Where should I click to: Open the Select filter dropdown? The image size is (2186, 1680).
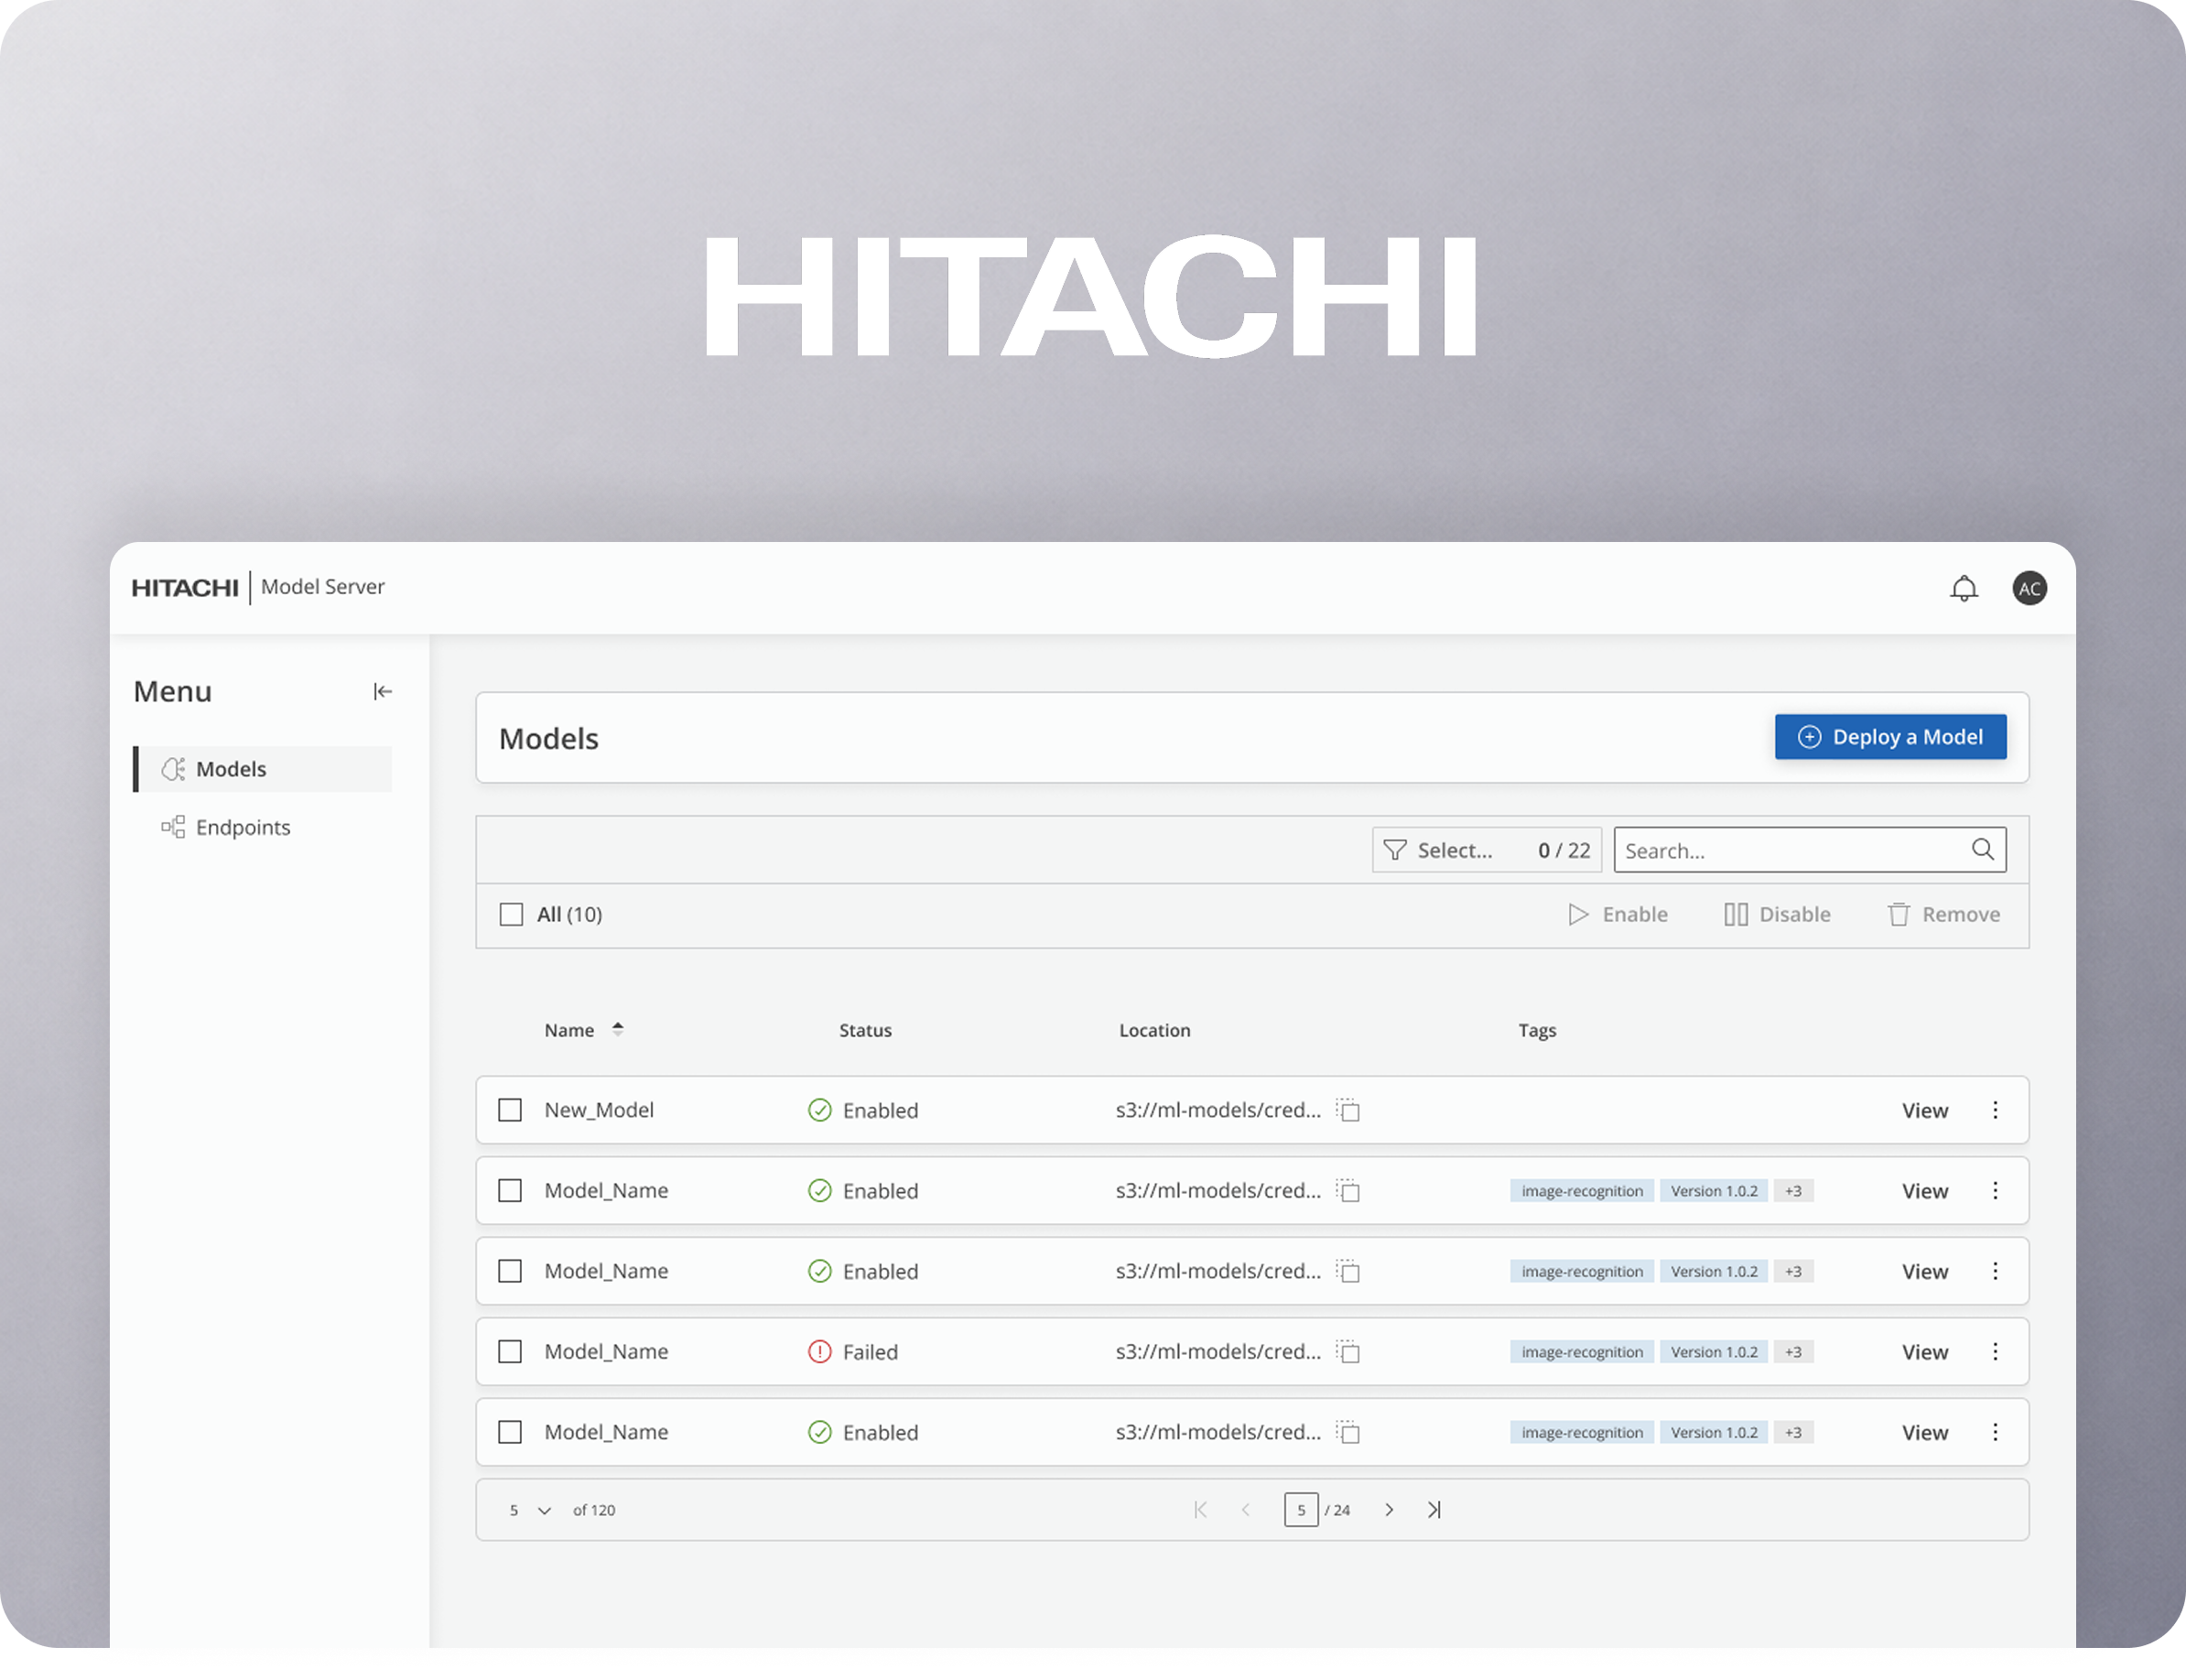[1486, 850]
